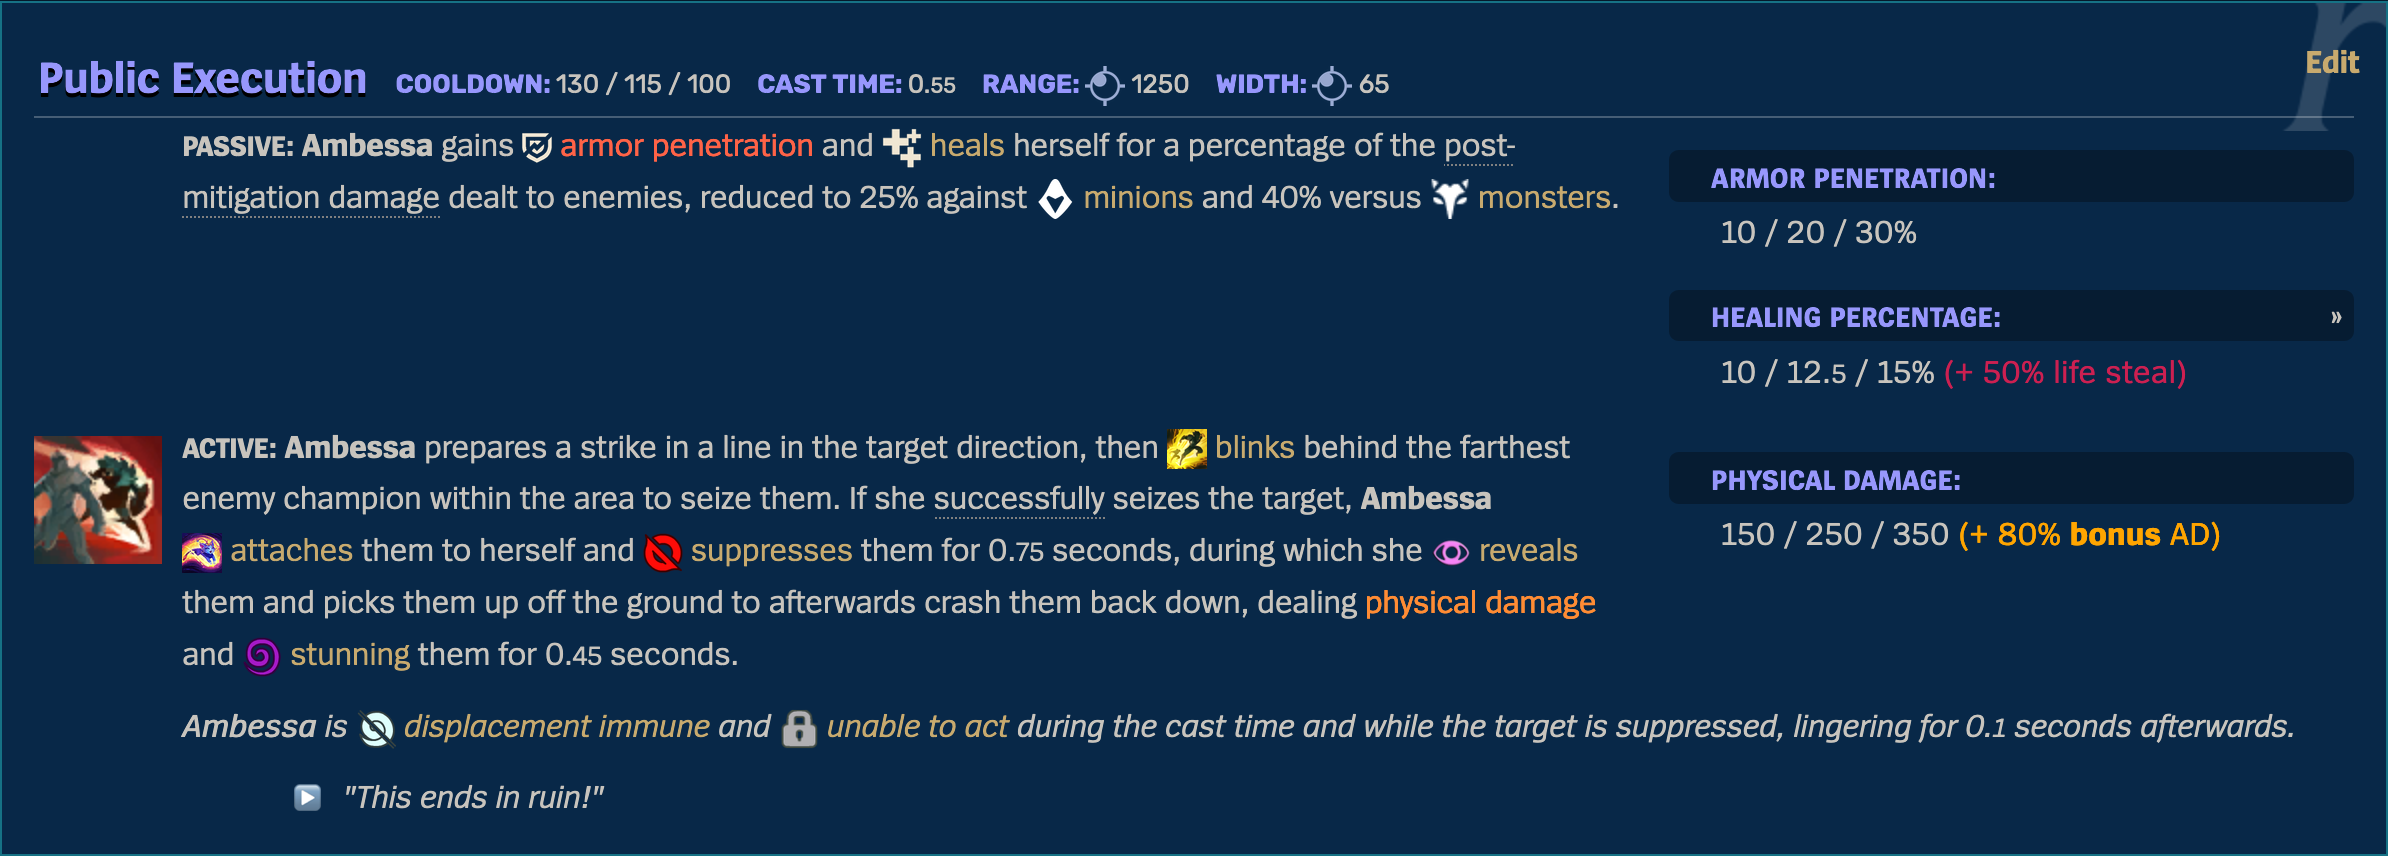Screen dimensions: 2388x856
Task: Play the 'This ends in ruin!' audio clip
Action: pyautogui.click(x=305, y=796)
